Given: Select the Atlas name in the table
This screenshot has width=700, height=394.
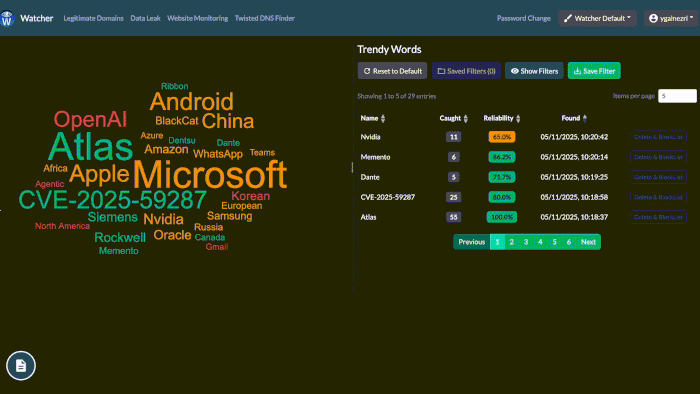Looking at the screenshot, I should pyautogui.click(x=368, y=217).
